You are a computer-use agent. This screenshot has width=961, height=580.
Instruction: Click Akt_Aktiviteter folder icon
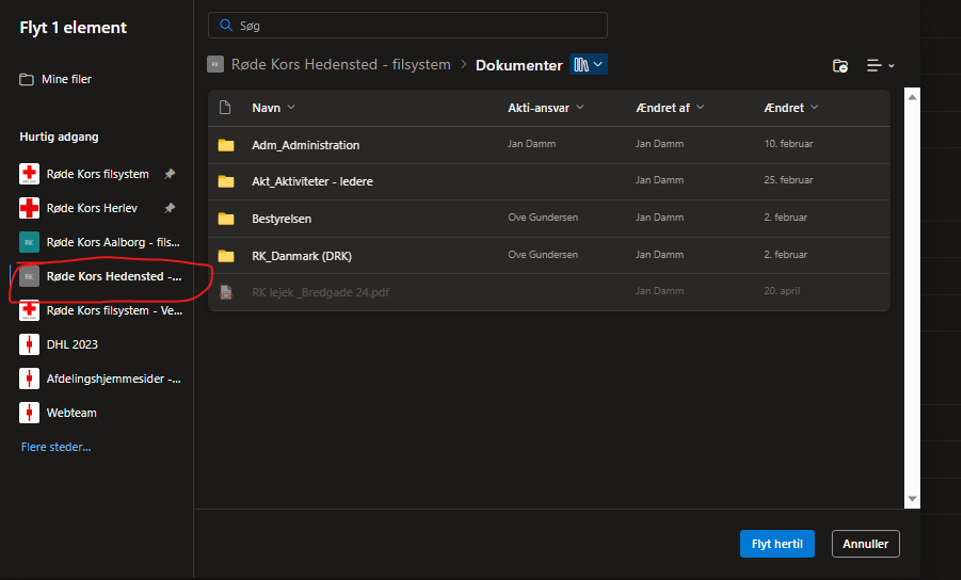pos(226,181)
